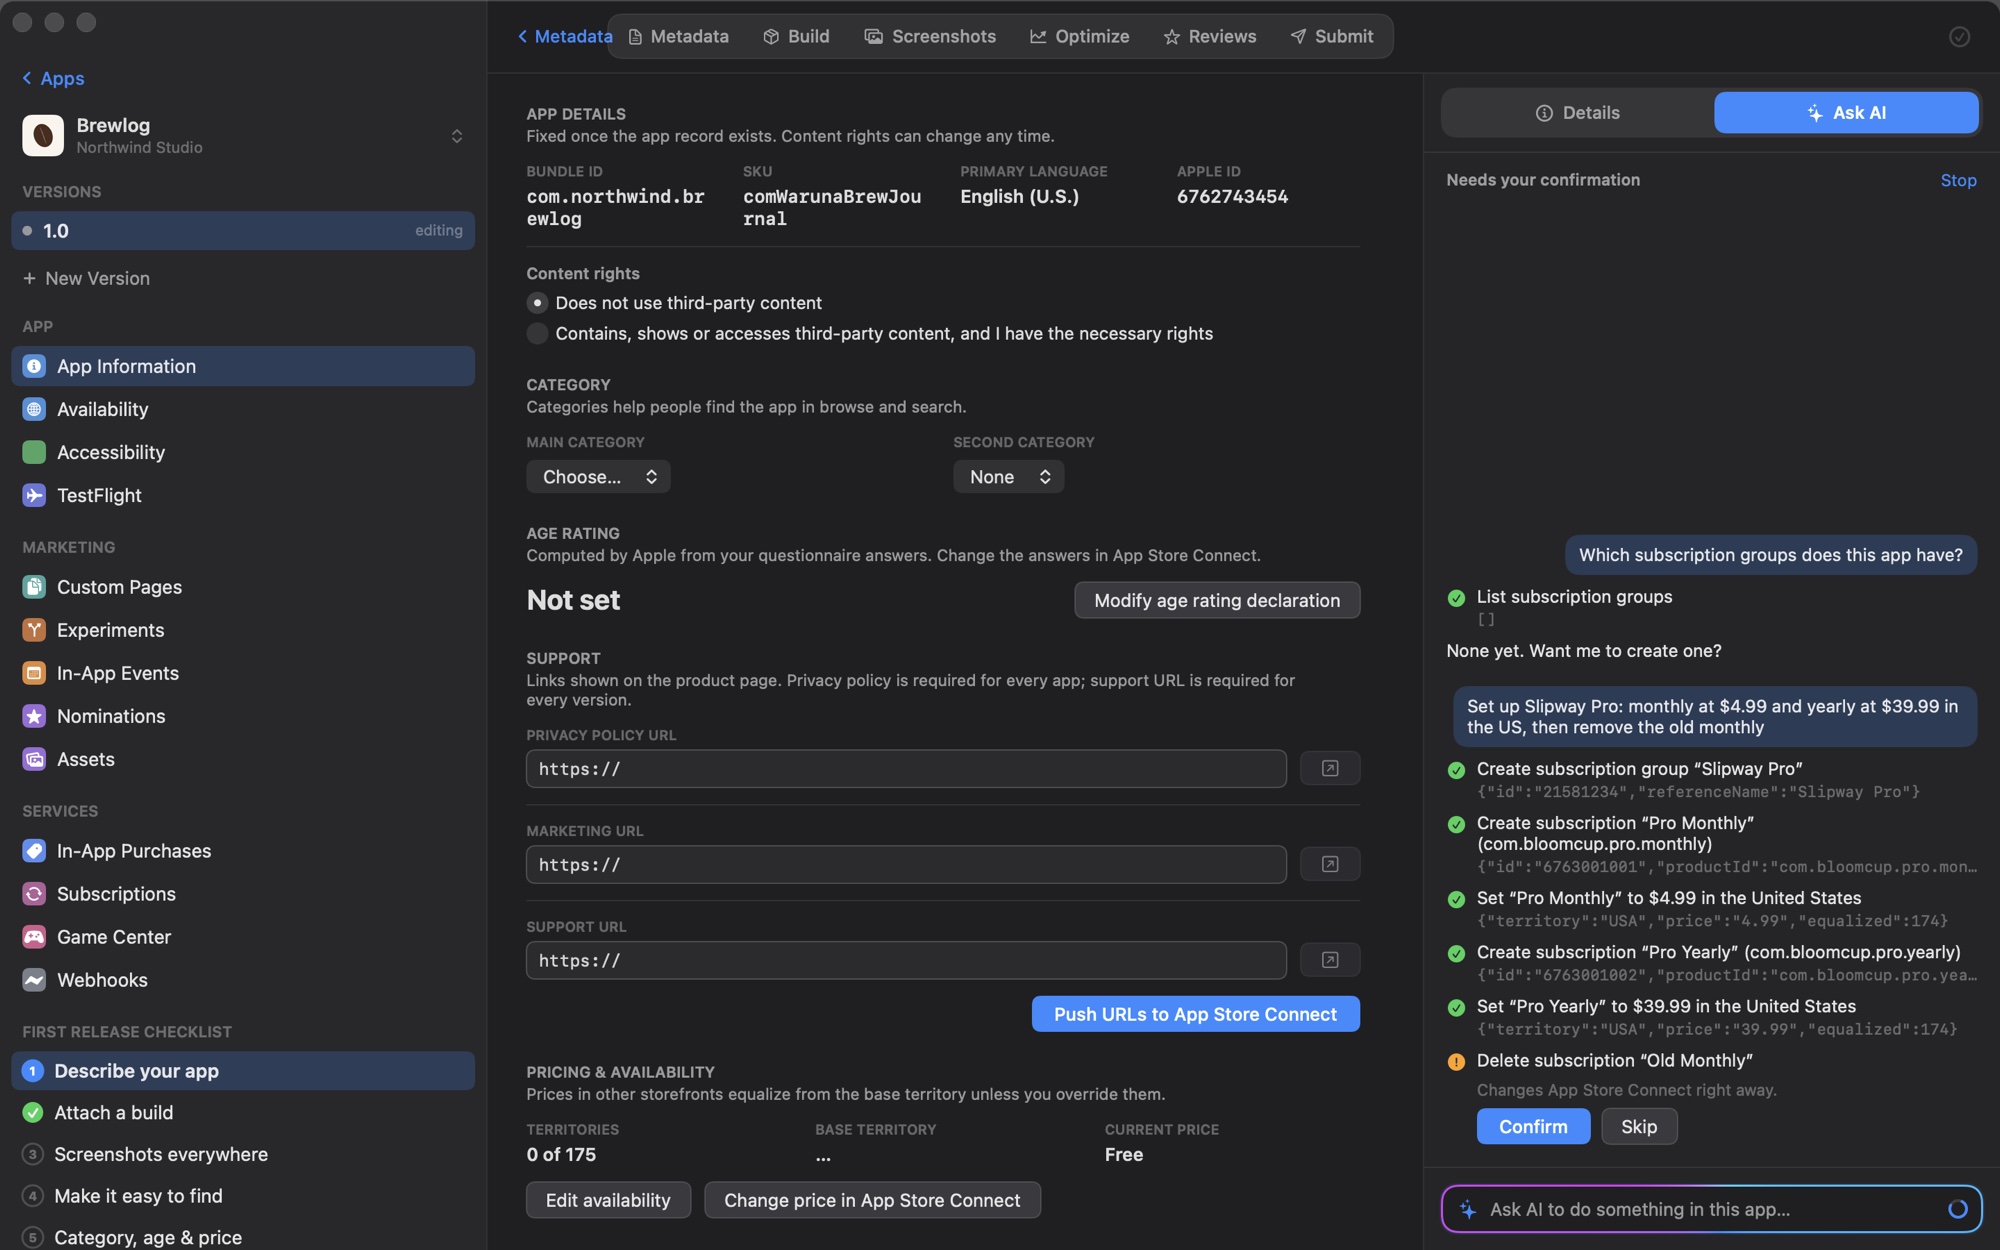Click the sparkle icon in Ask AI field
The image size is (2000, 1250).
[x=1468, y=1209]
